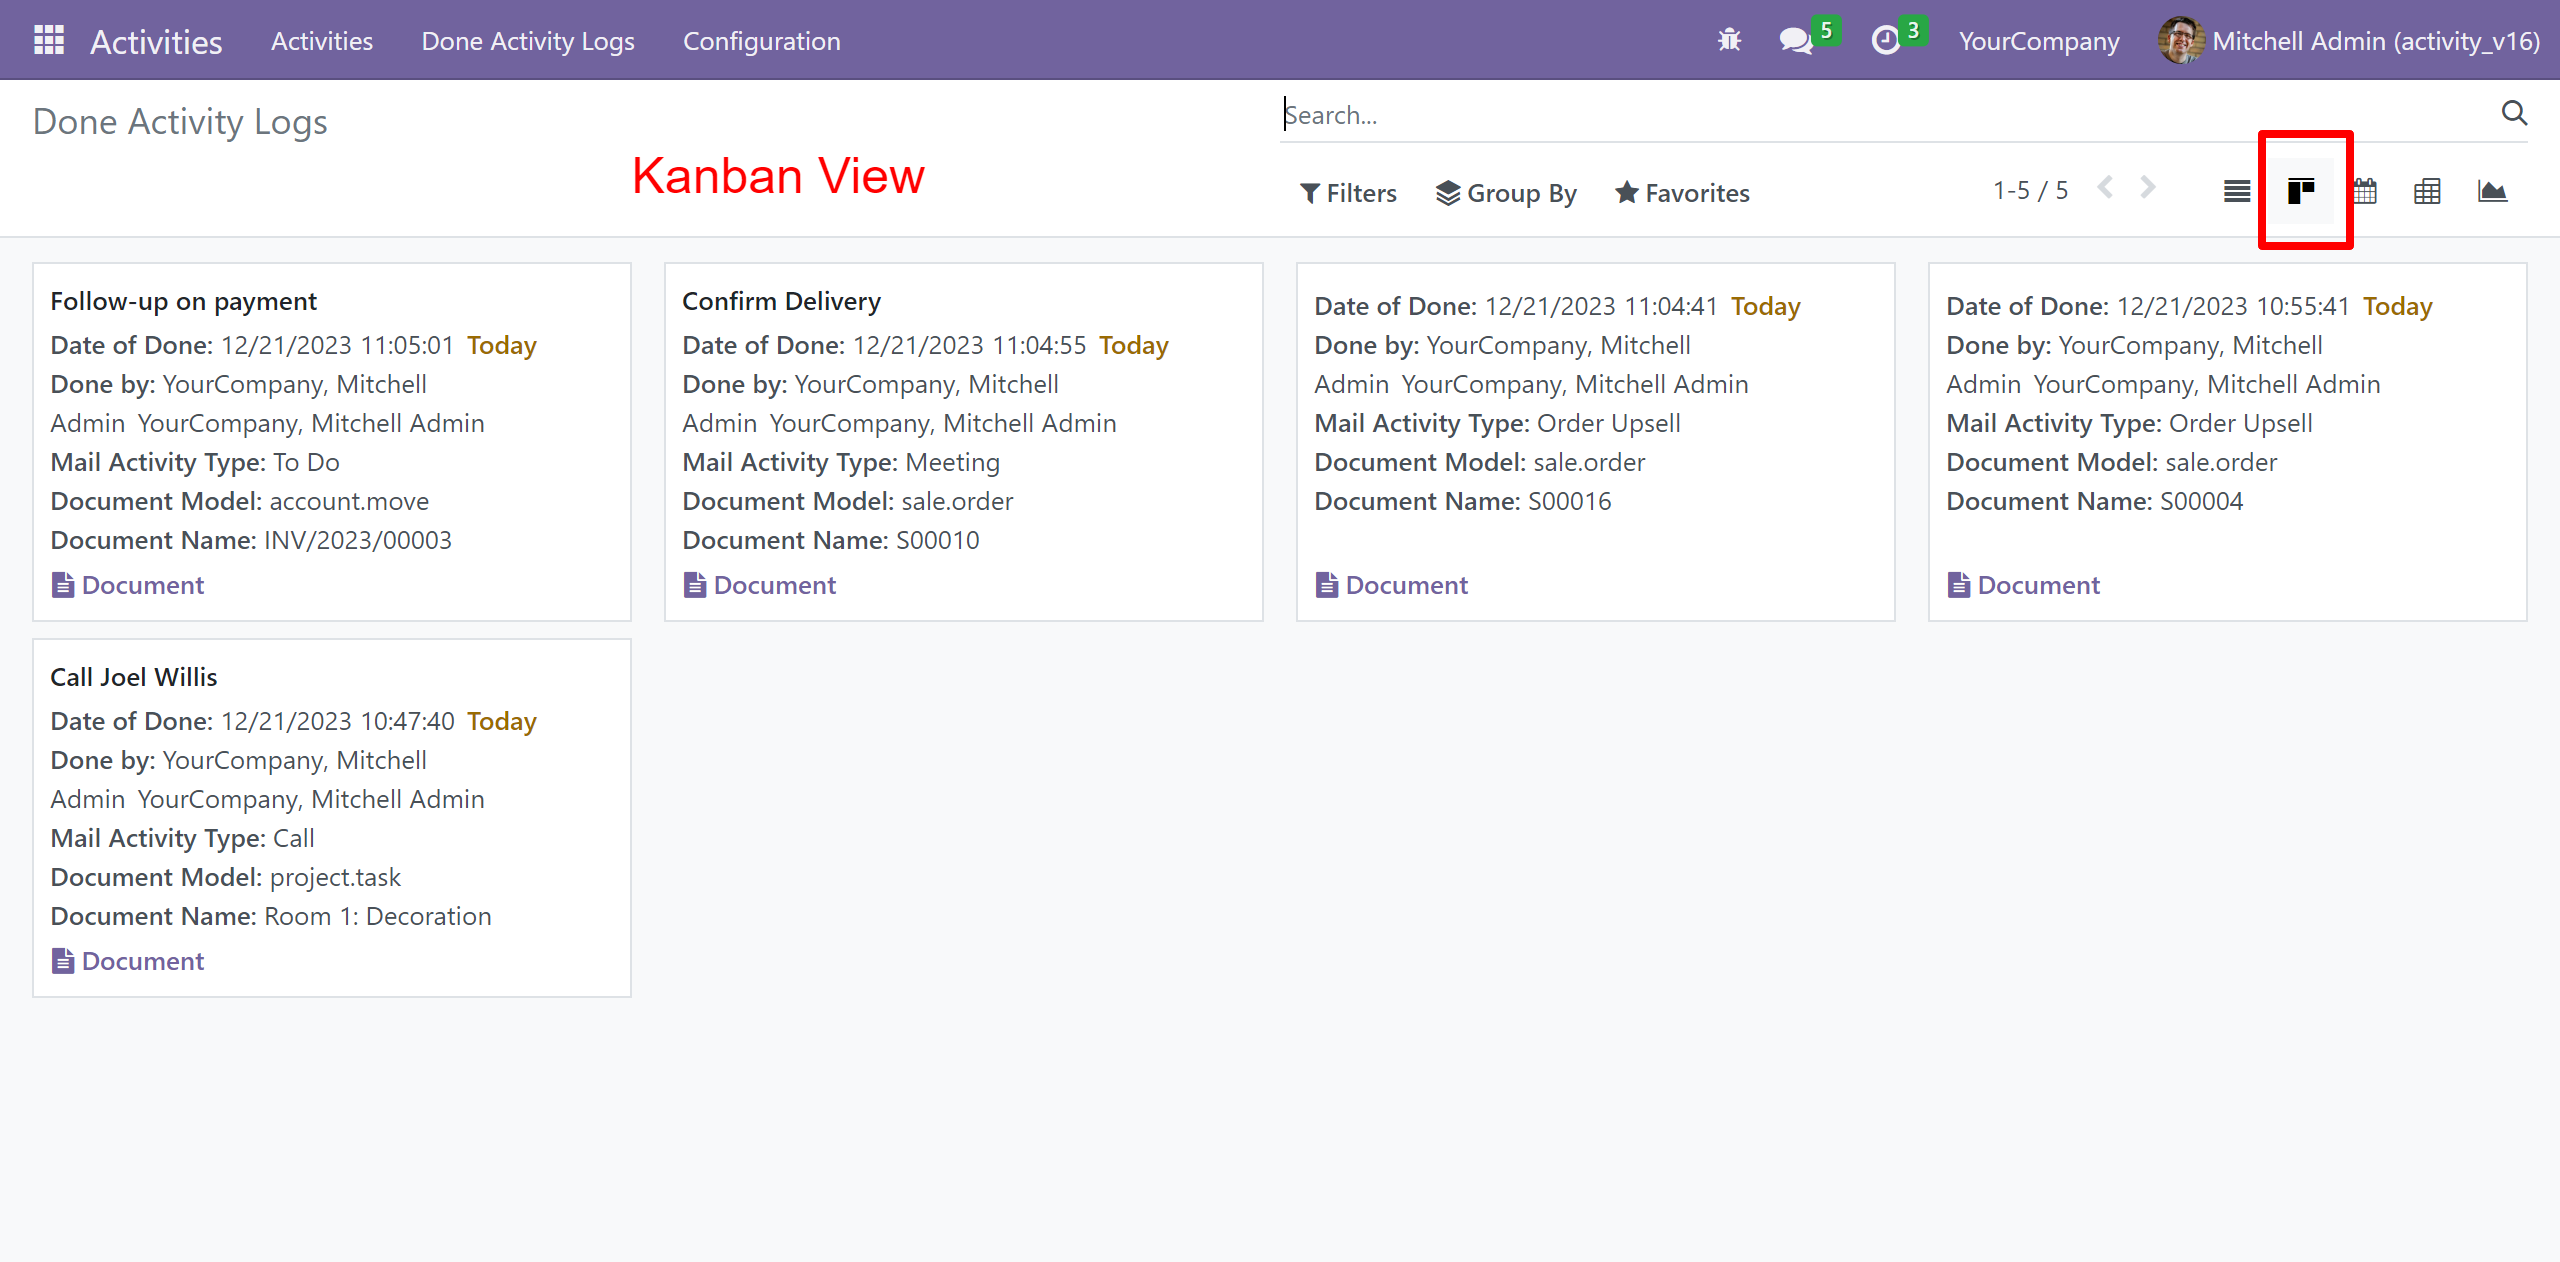Viewport: 2560px width, 1262px height.
Task: Expand the Favorites dropdown
Action: (x=1683, y=193)
